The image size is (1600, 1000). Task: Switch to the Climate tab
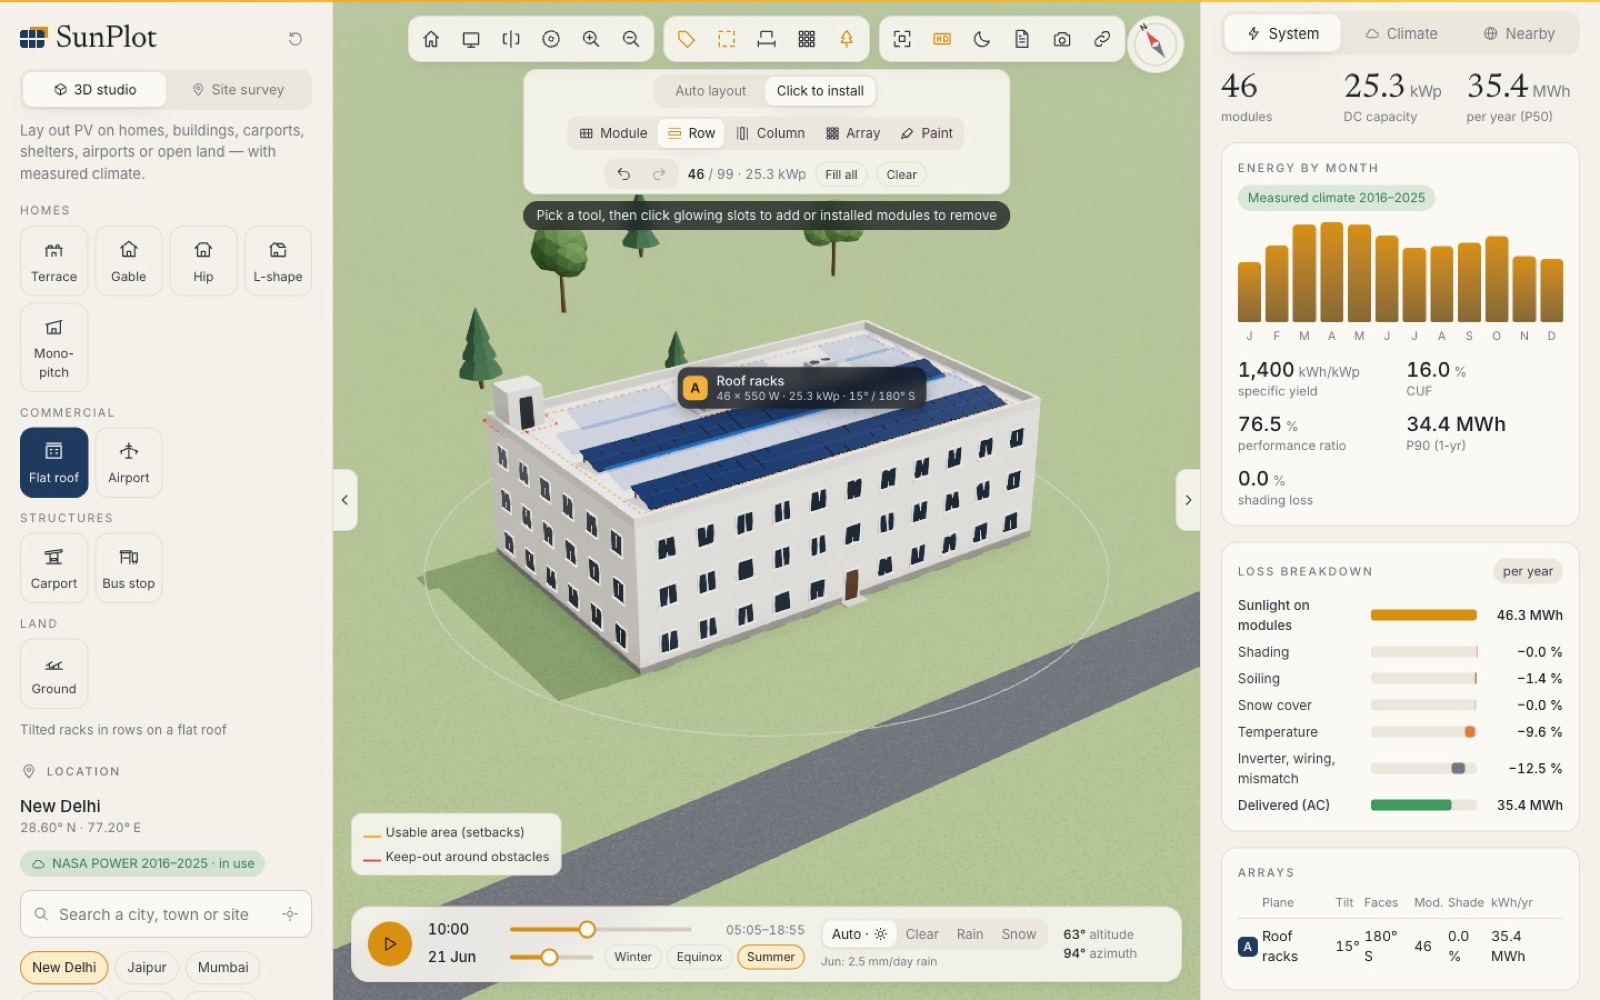(x=1401, y=34)
